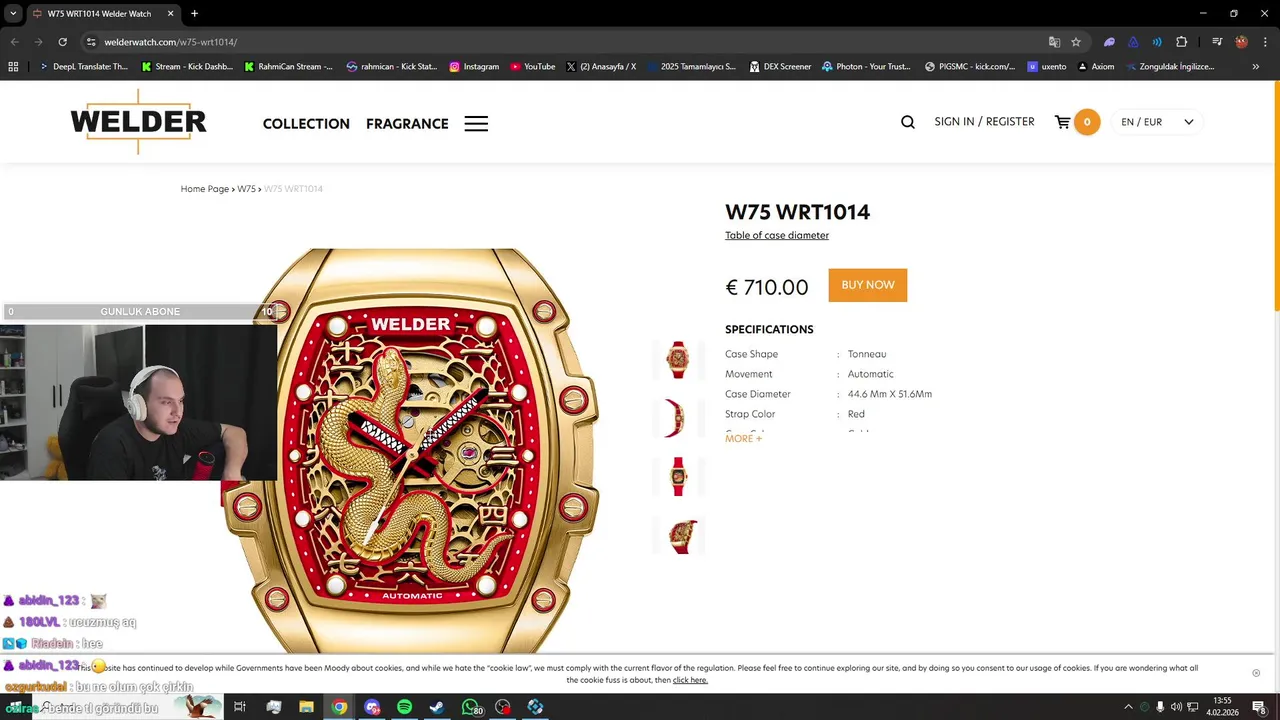
Task: Open the shopping cart icon
Action: 1062,122
